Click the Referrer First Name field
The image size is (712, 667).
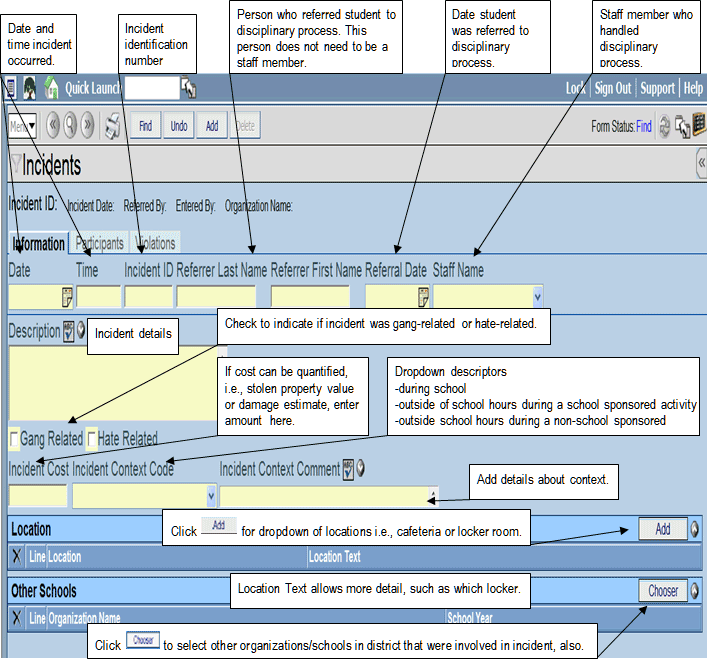point(310,297)
